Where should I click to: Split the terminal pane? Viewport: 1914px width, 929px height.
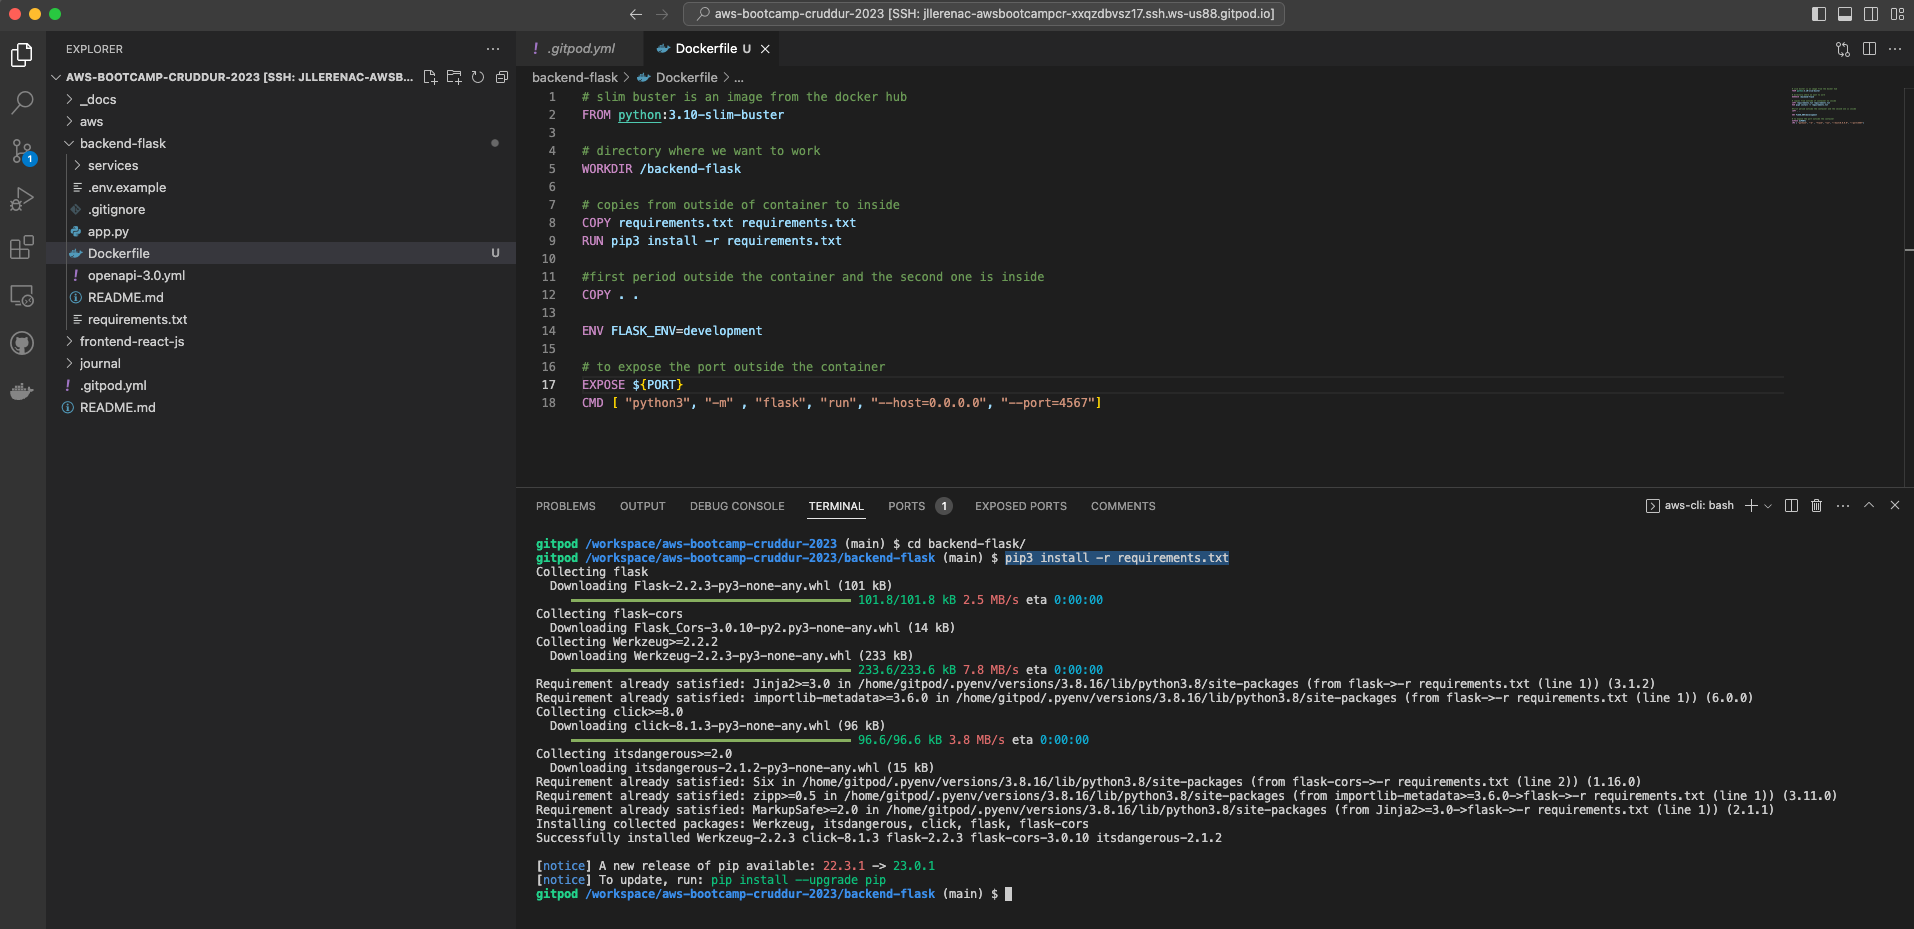point(1790,505)
